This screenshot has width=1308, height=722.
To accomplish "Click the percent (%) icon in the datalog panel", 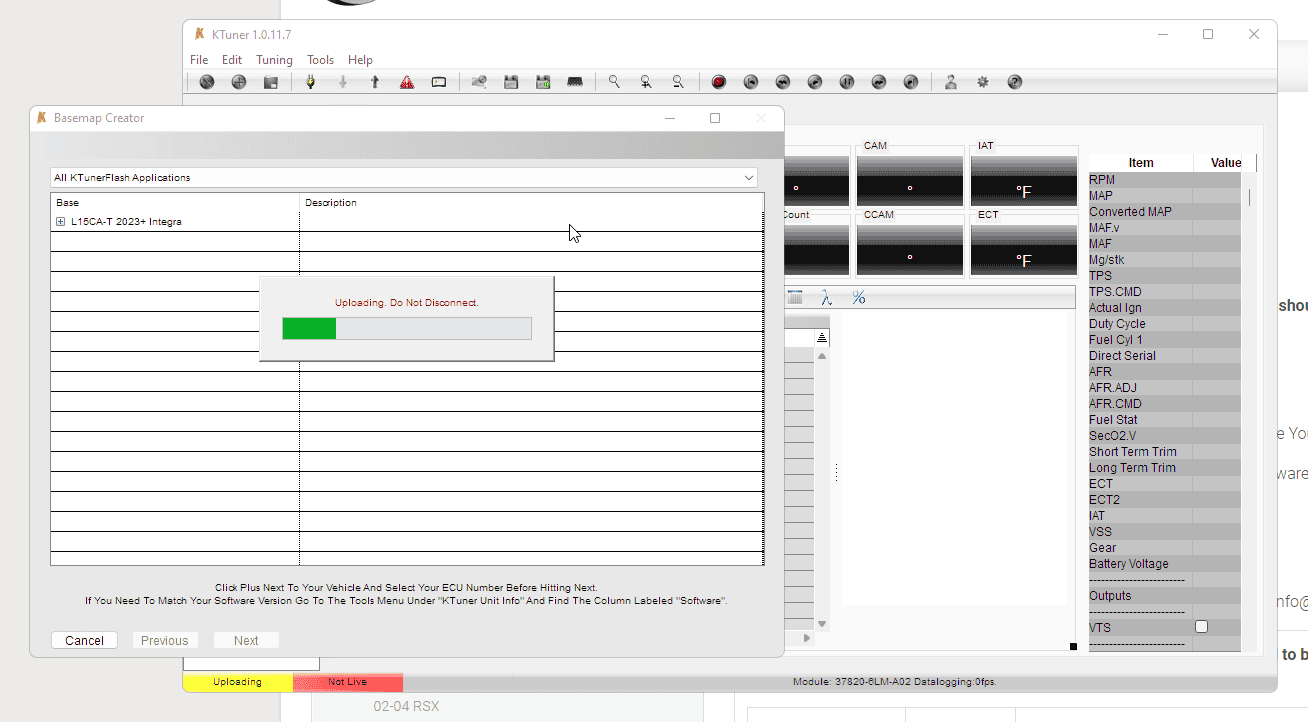I will click(x=858, y=297).
